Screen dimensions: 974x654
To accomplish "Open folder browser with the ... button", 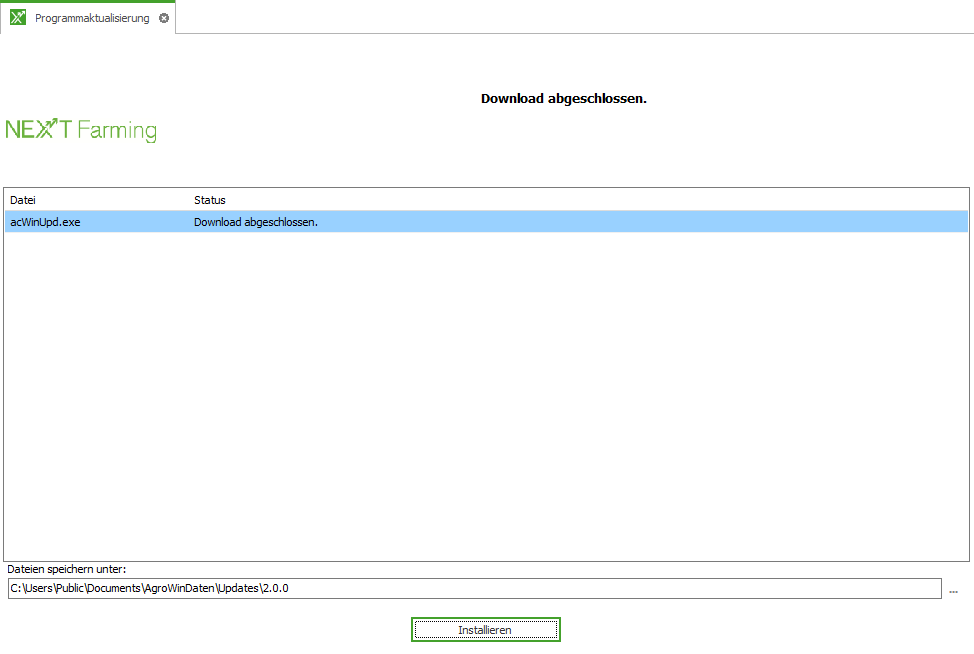I will (953, 590).
